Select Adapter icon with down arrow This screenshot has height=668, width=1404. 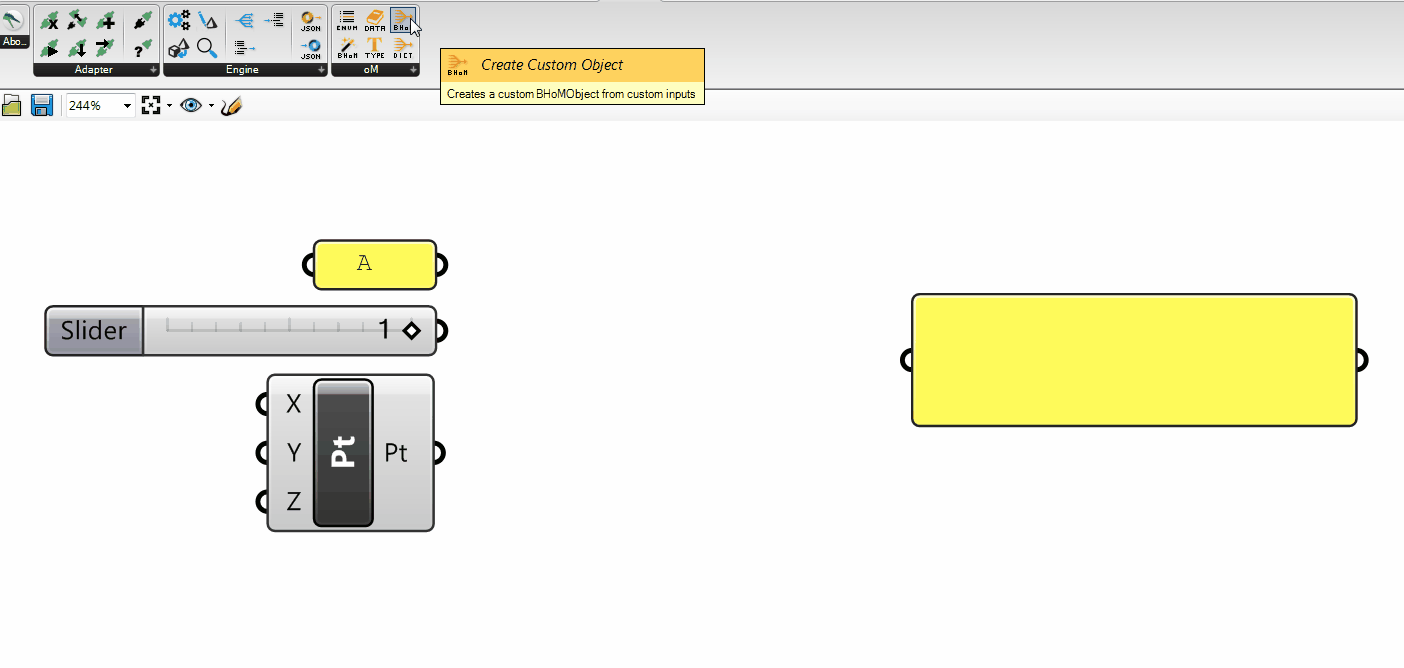coord(77,48)
